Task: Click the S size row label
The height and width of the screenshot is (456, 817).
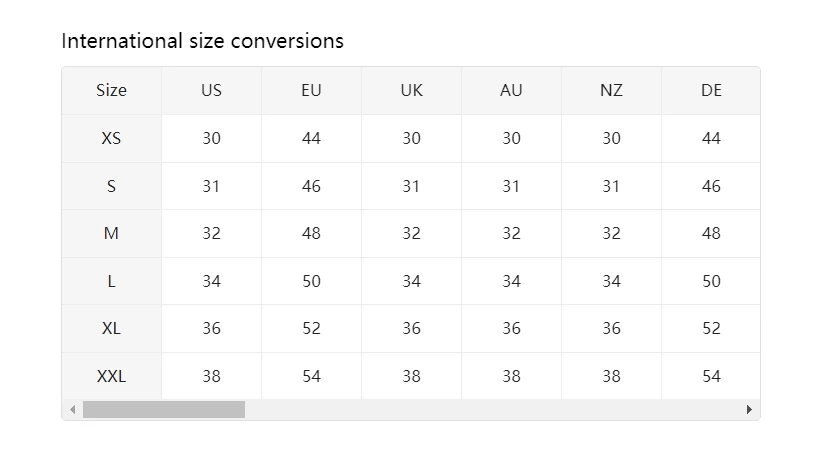Action: (x=111, y=186)
